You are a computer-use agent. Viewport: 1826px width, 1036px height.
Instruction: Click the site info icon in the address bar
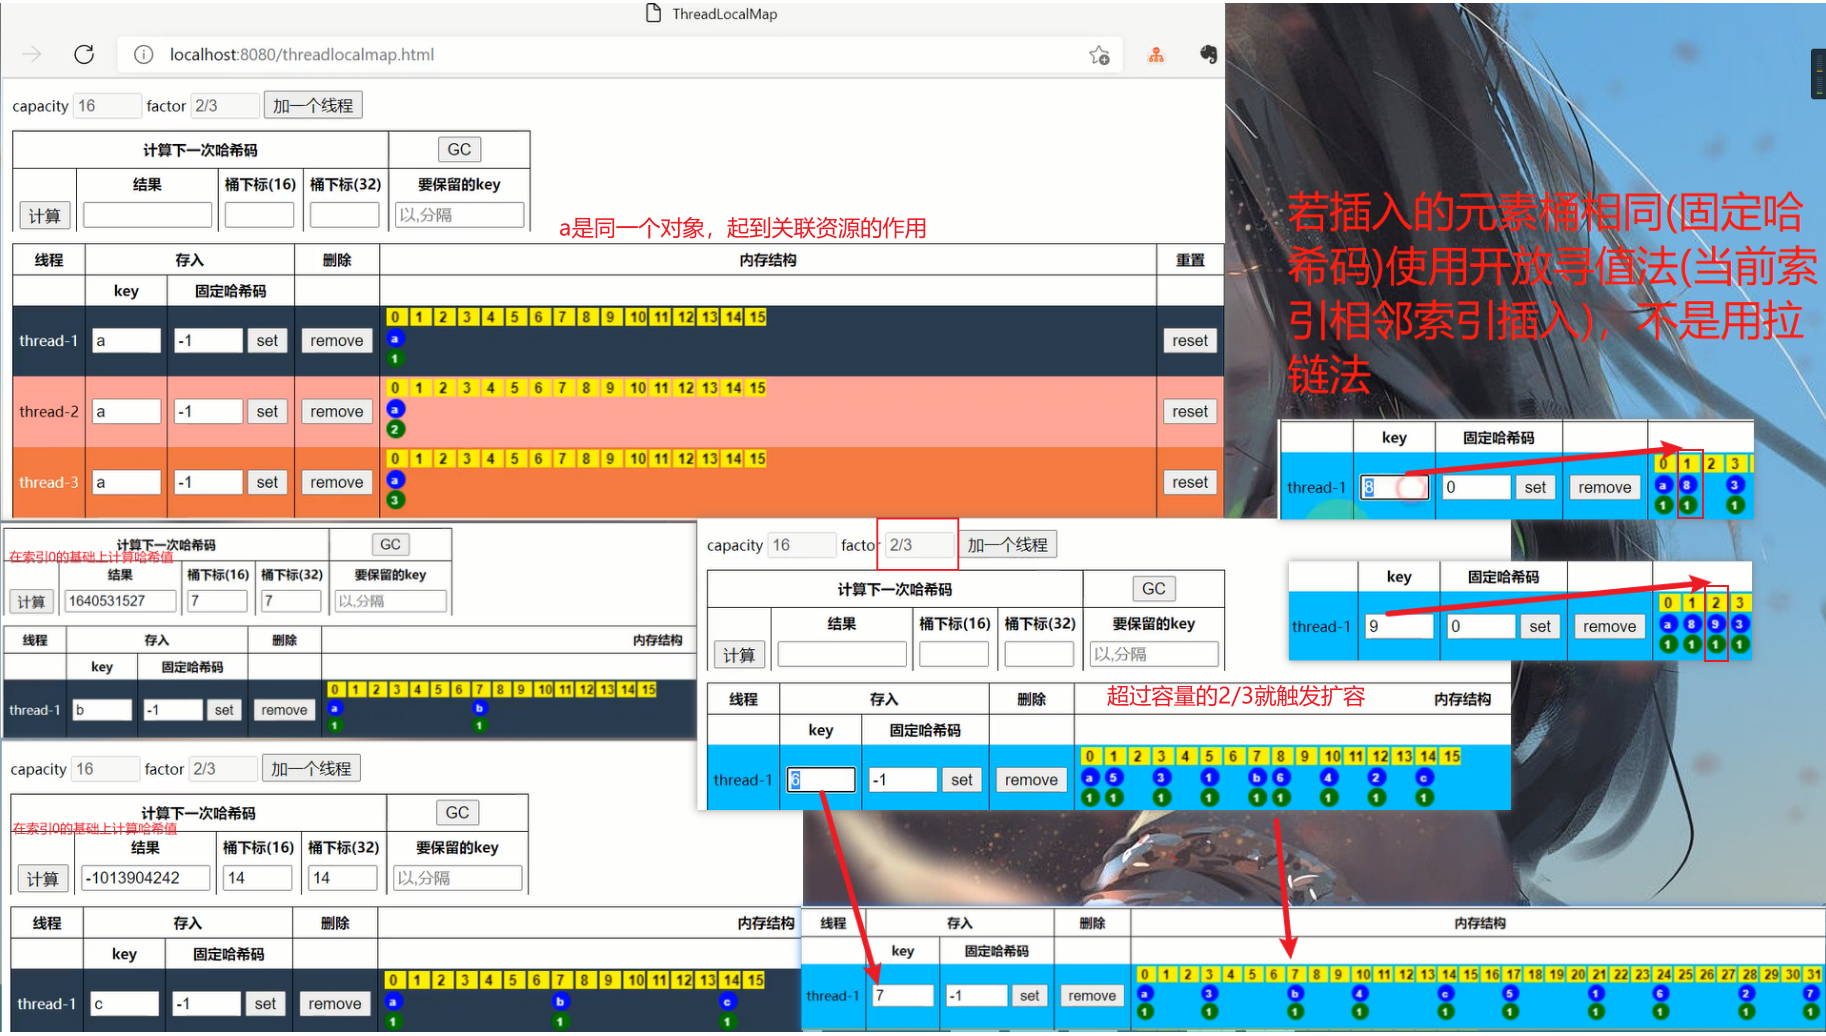(x=144, y=54)
